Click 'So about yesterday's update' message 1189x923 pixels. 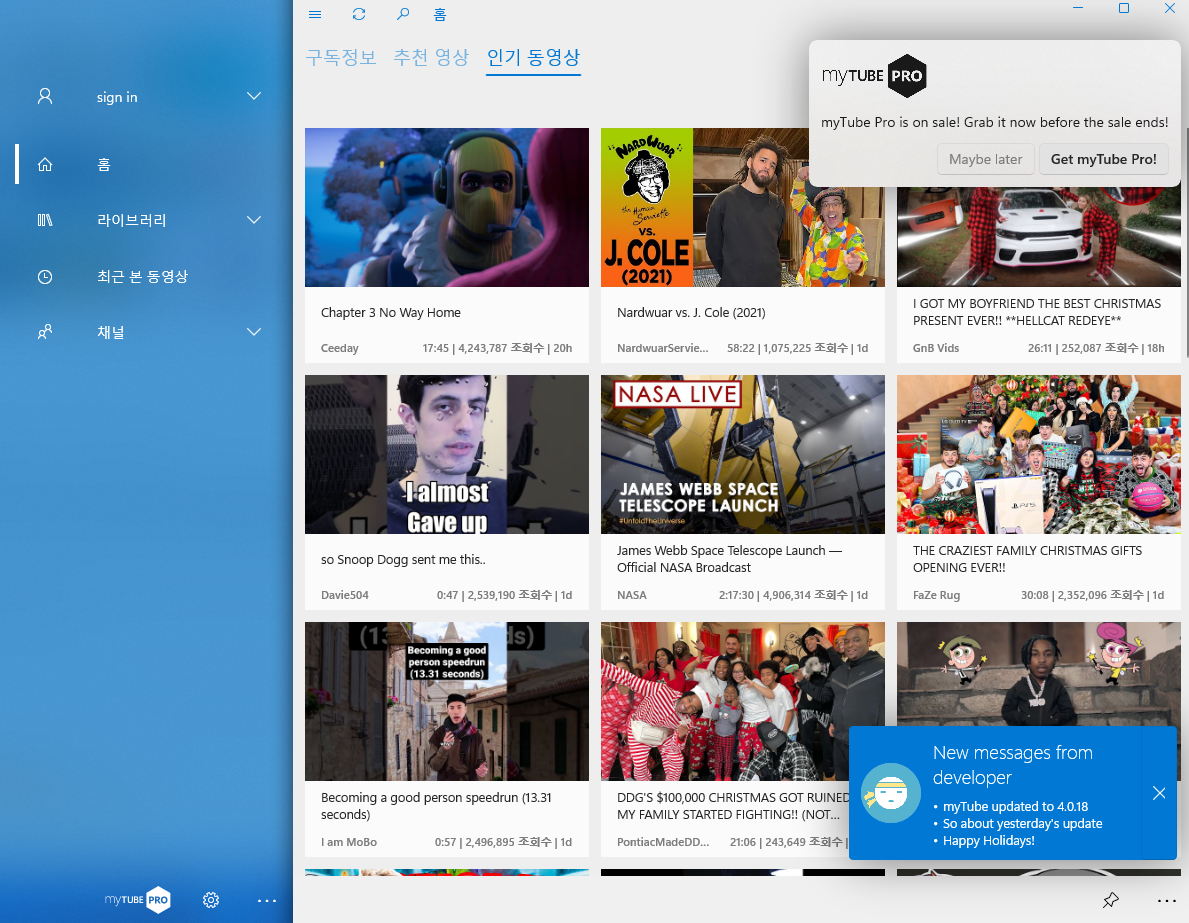[1022, 824]
